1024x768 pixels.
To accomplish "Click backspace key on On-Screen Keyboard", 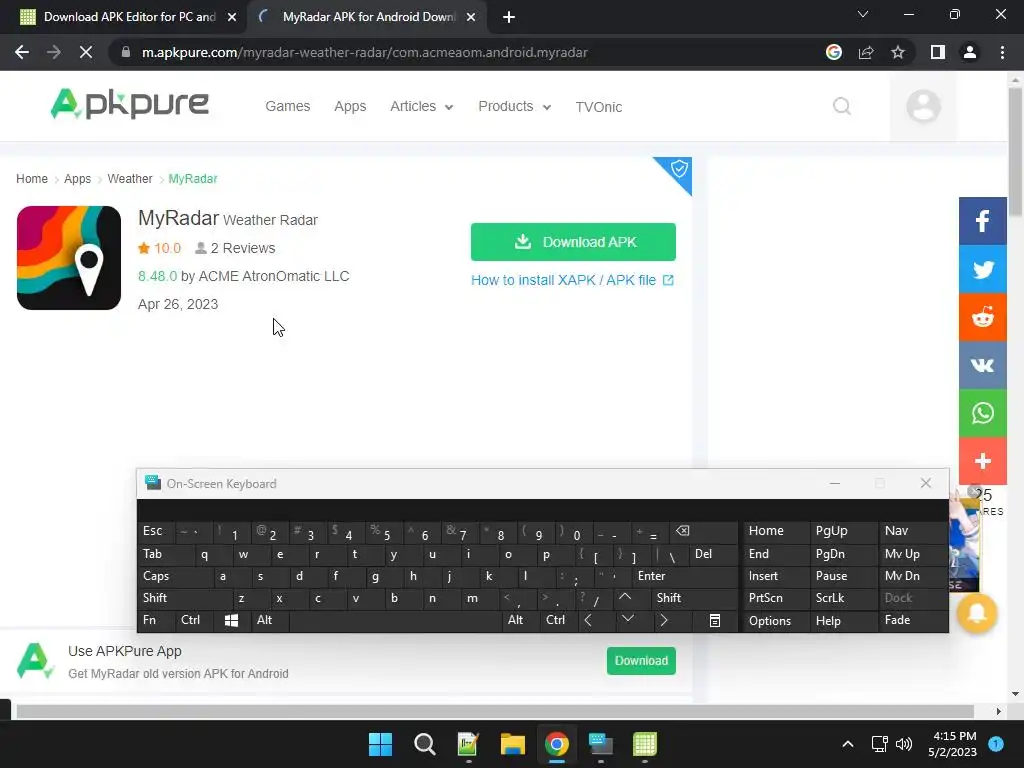I will [x=702, y=531].
